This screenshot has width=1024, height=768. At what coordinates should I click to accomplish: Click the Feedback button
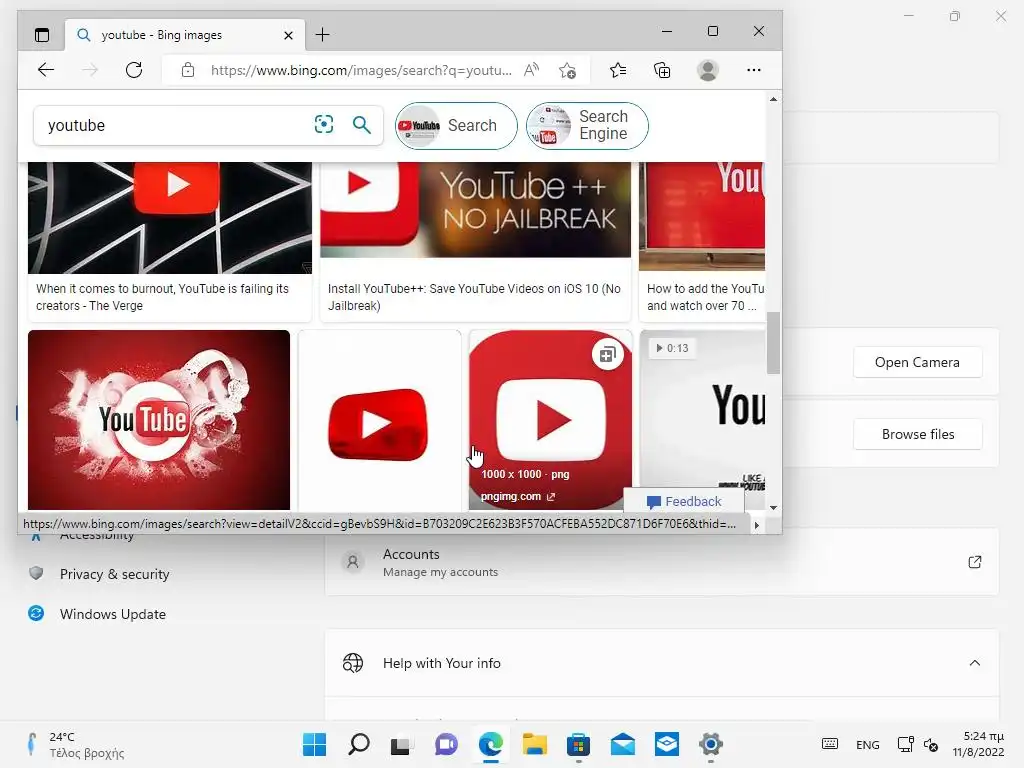[684, 502]
